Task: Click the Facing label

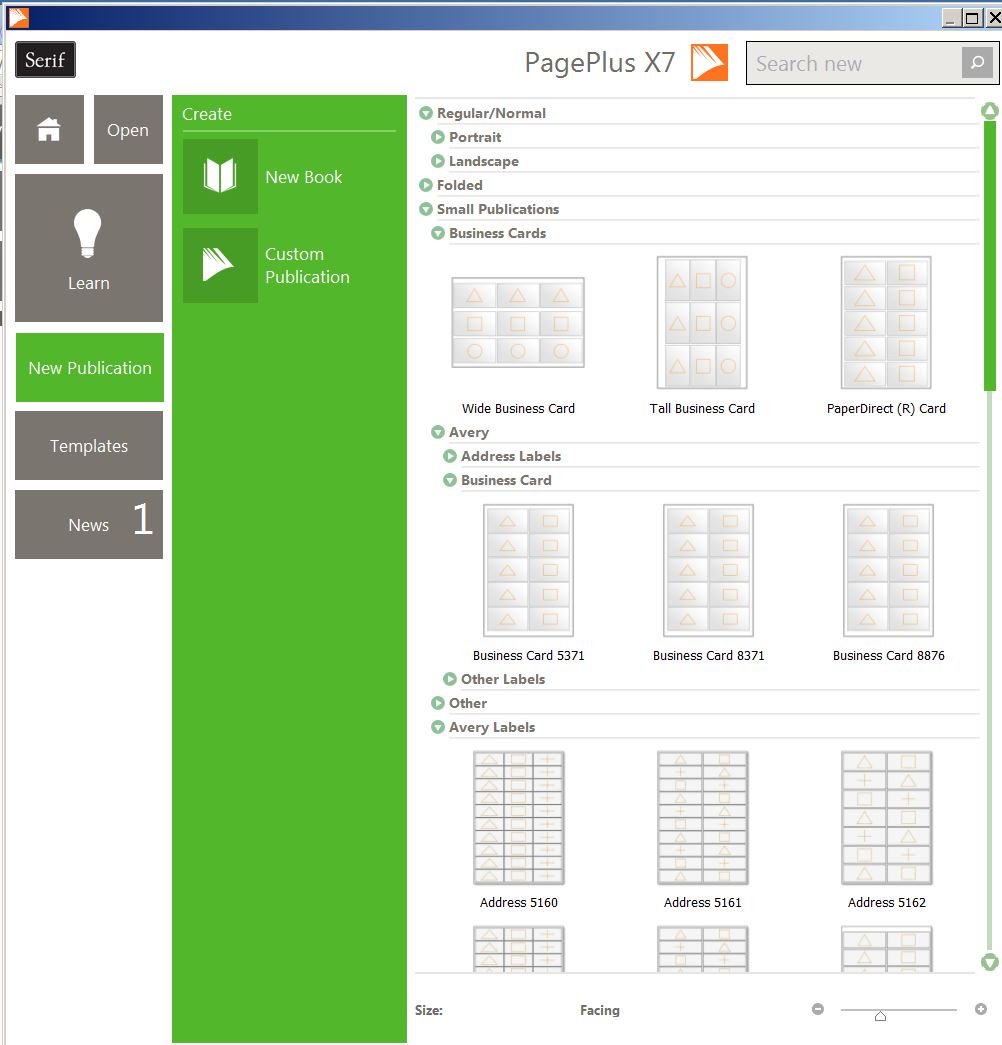Action: pyautogui.click(x=600, y=1010)
